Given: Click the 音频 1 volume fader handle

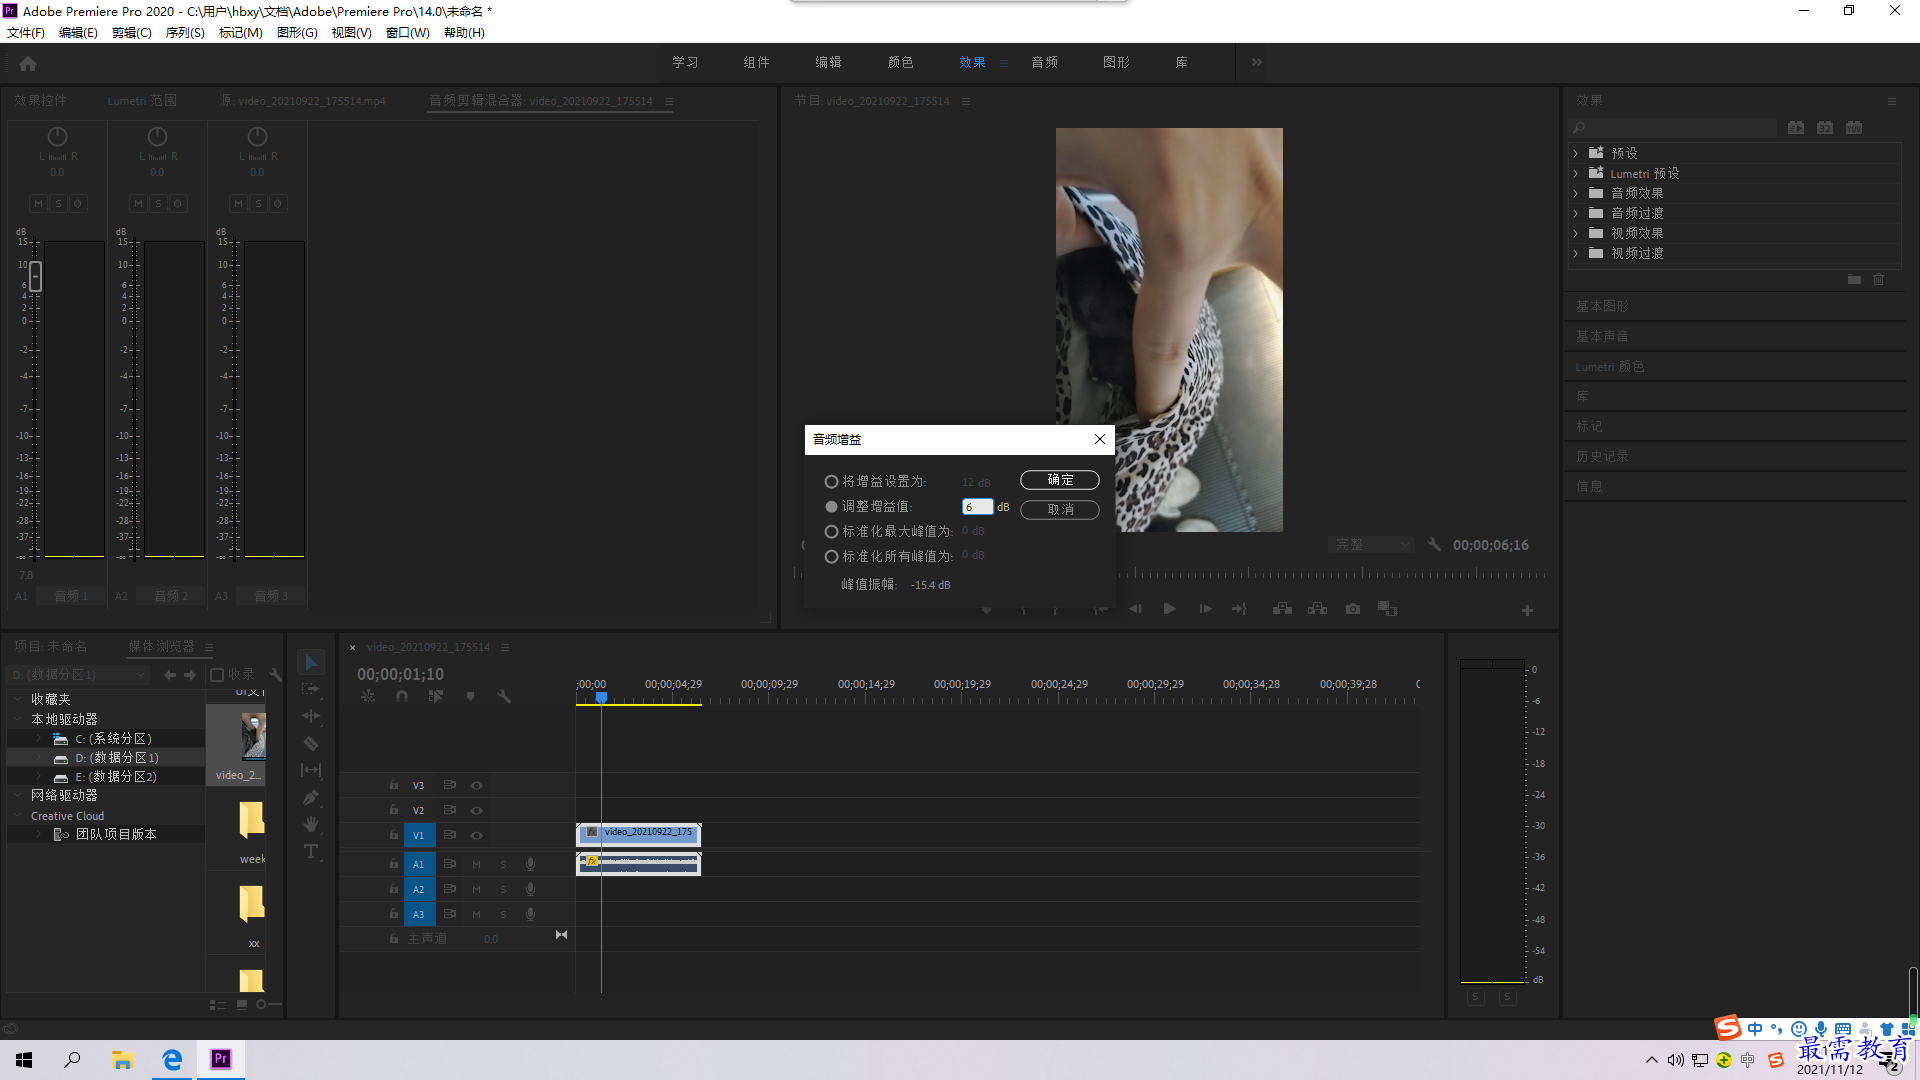Looking at the screenshot, I should pos(35,276).
